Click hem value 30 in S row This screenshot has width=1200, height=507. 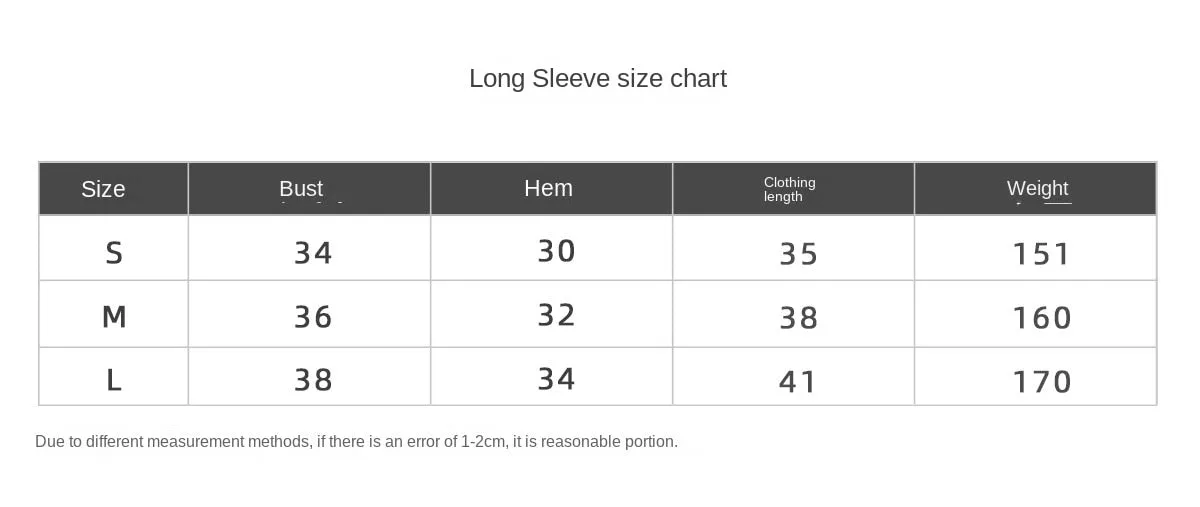tap(556, 250)
